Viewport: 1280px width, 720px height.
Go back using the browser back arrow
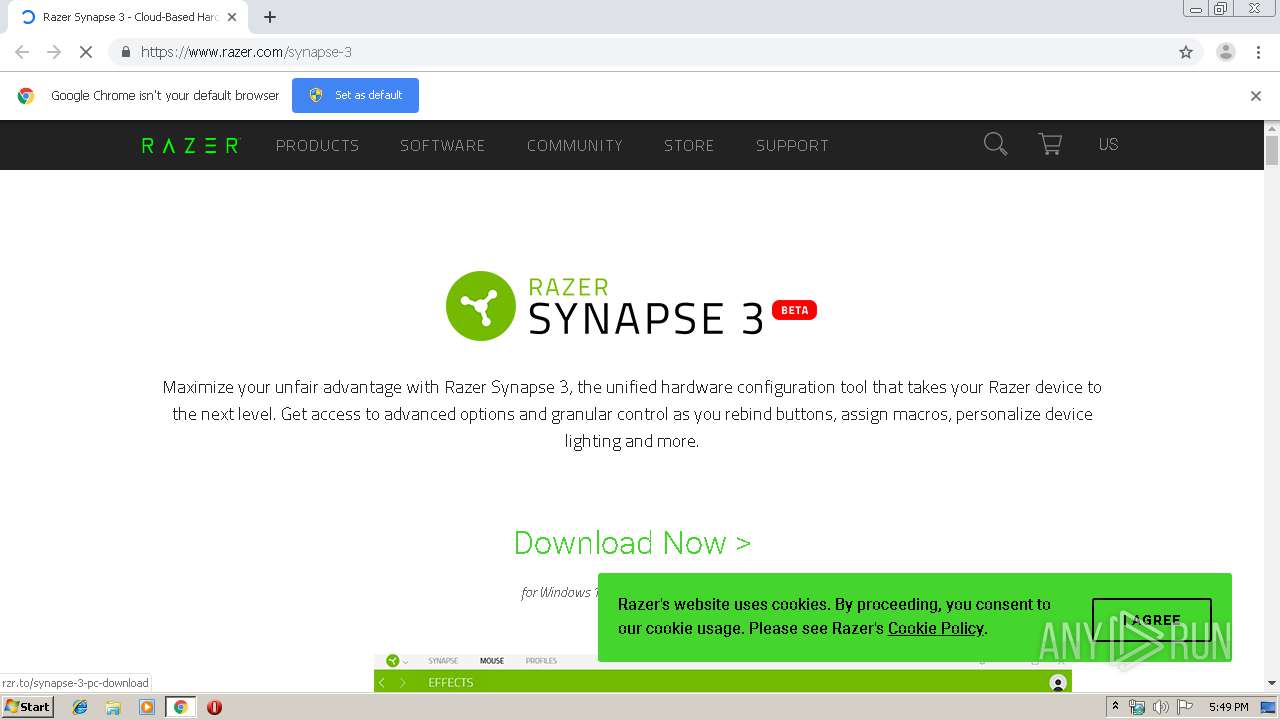point(22,52)
